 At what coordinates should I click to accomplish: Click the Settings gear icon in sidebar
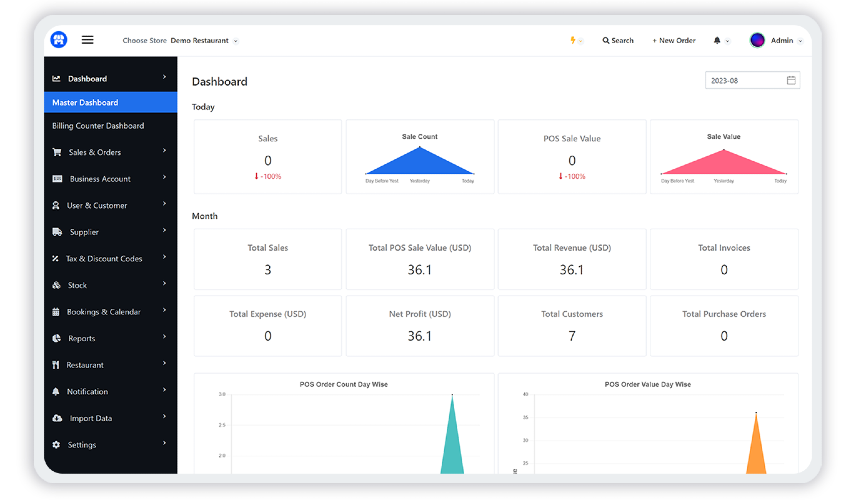point(56,445)
